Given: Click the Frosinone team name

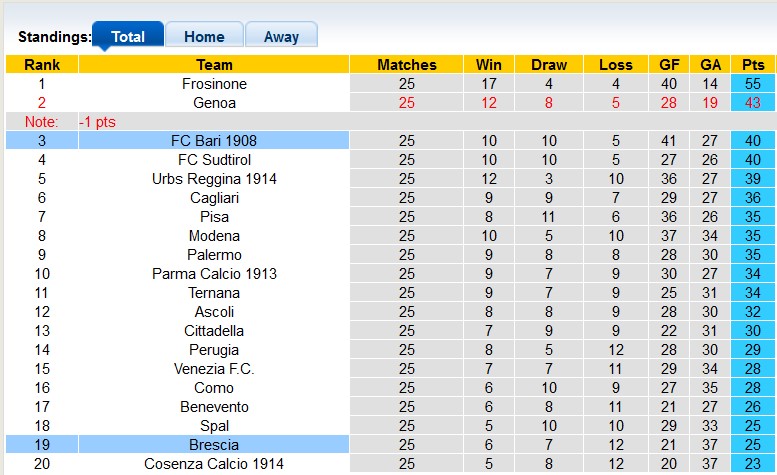Looking at the screenshot, I should (x=214, y=84).
